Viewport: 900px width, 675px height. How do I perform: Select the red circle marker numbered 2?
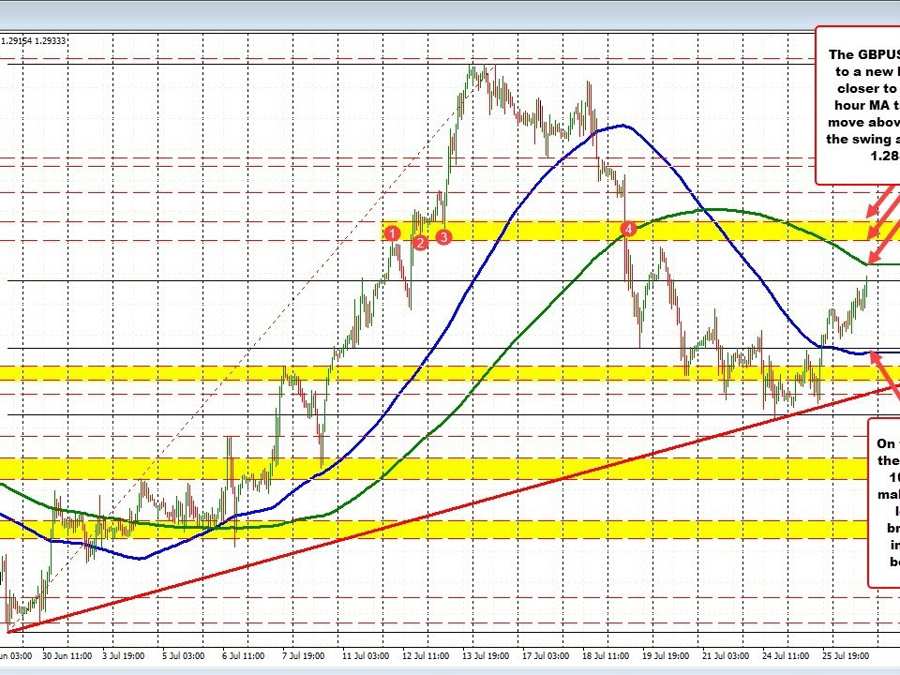(x=421, y=242)
